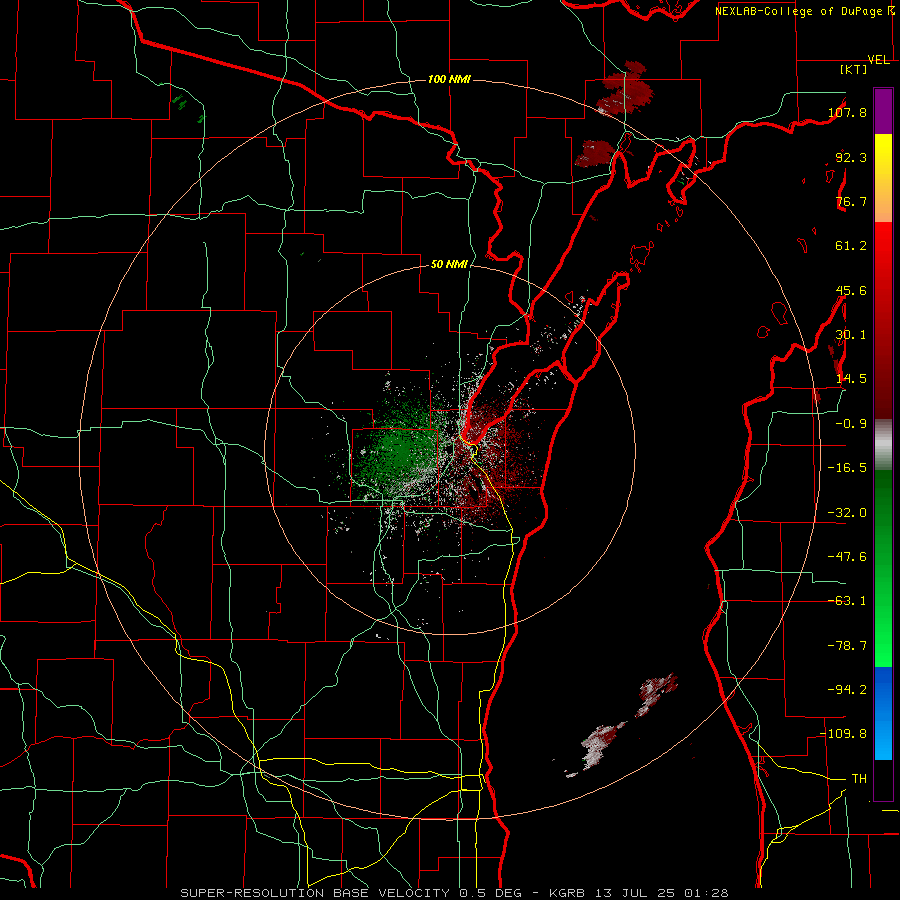This screenshot has height=900, width=900.
Task: Click the -109.8 scale value
Action: coord(844,734)
